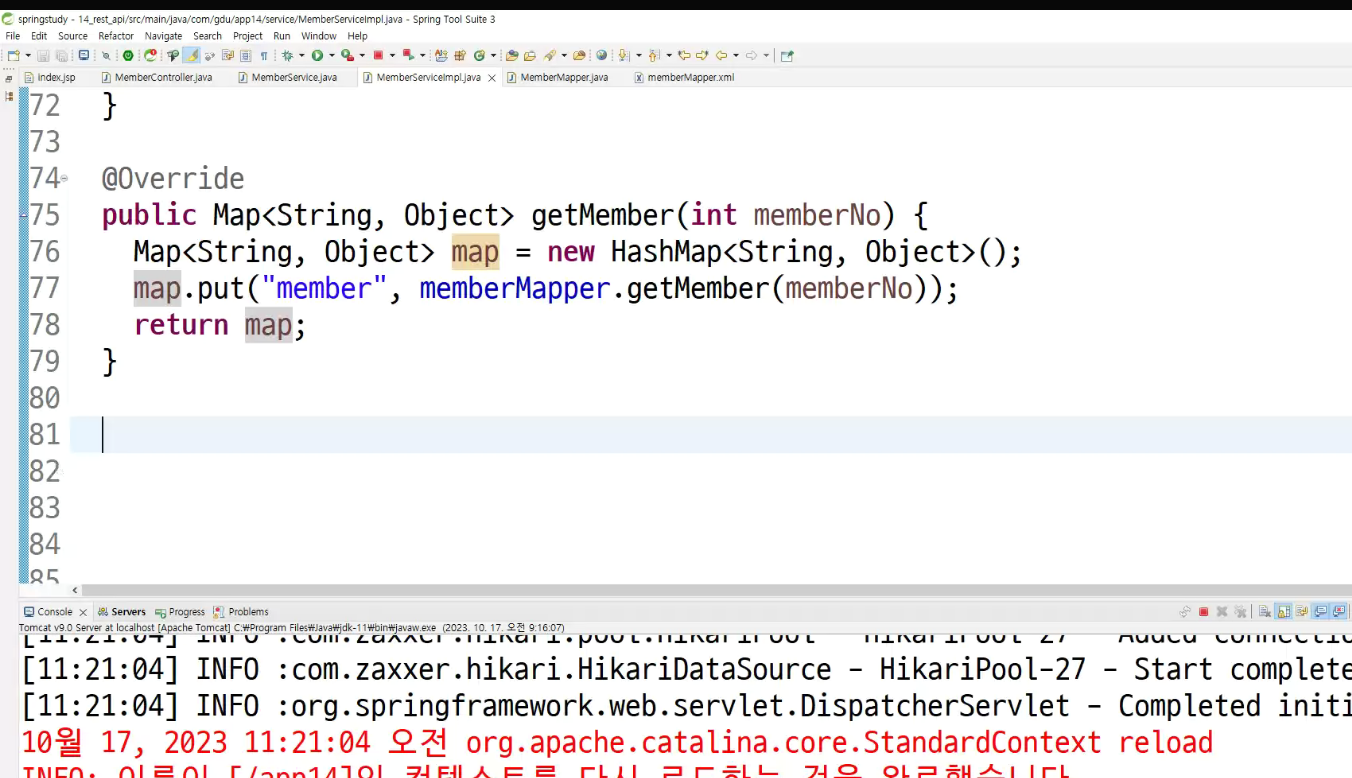Click the editor horizontal scrollbar
Screen dimensions: 1352x778
716,591
